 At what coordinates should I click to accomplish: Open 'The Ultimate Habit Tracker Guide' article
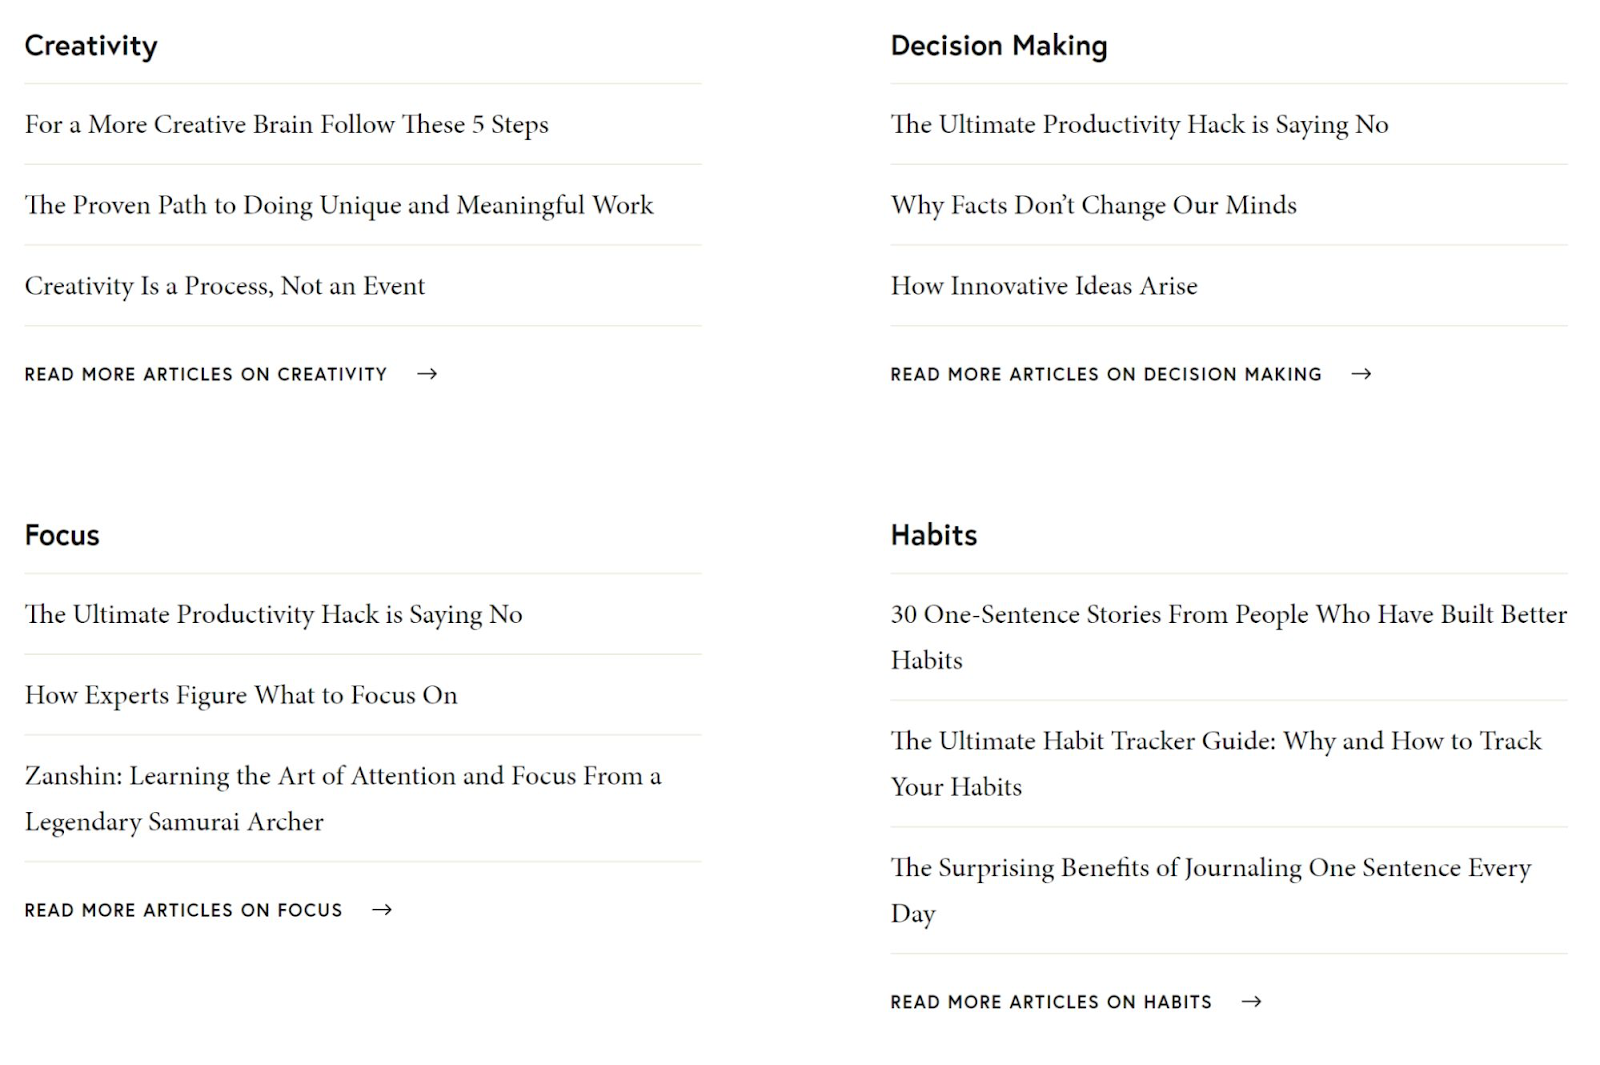click(x=1215, y=763)
